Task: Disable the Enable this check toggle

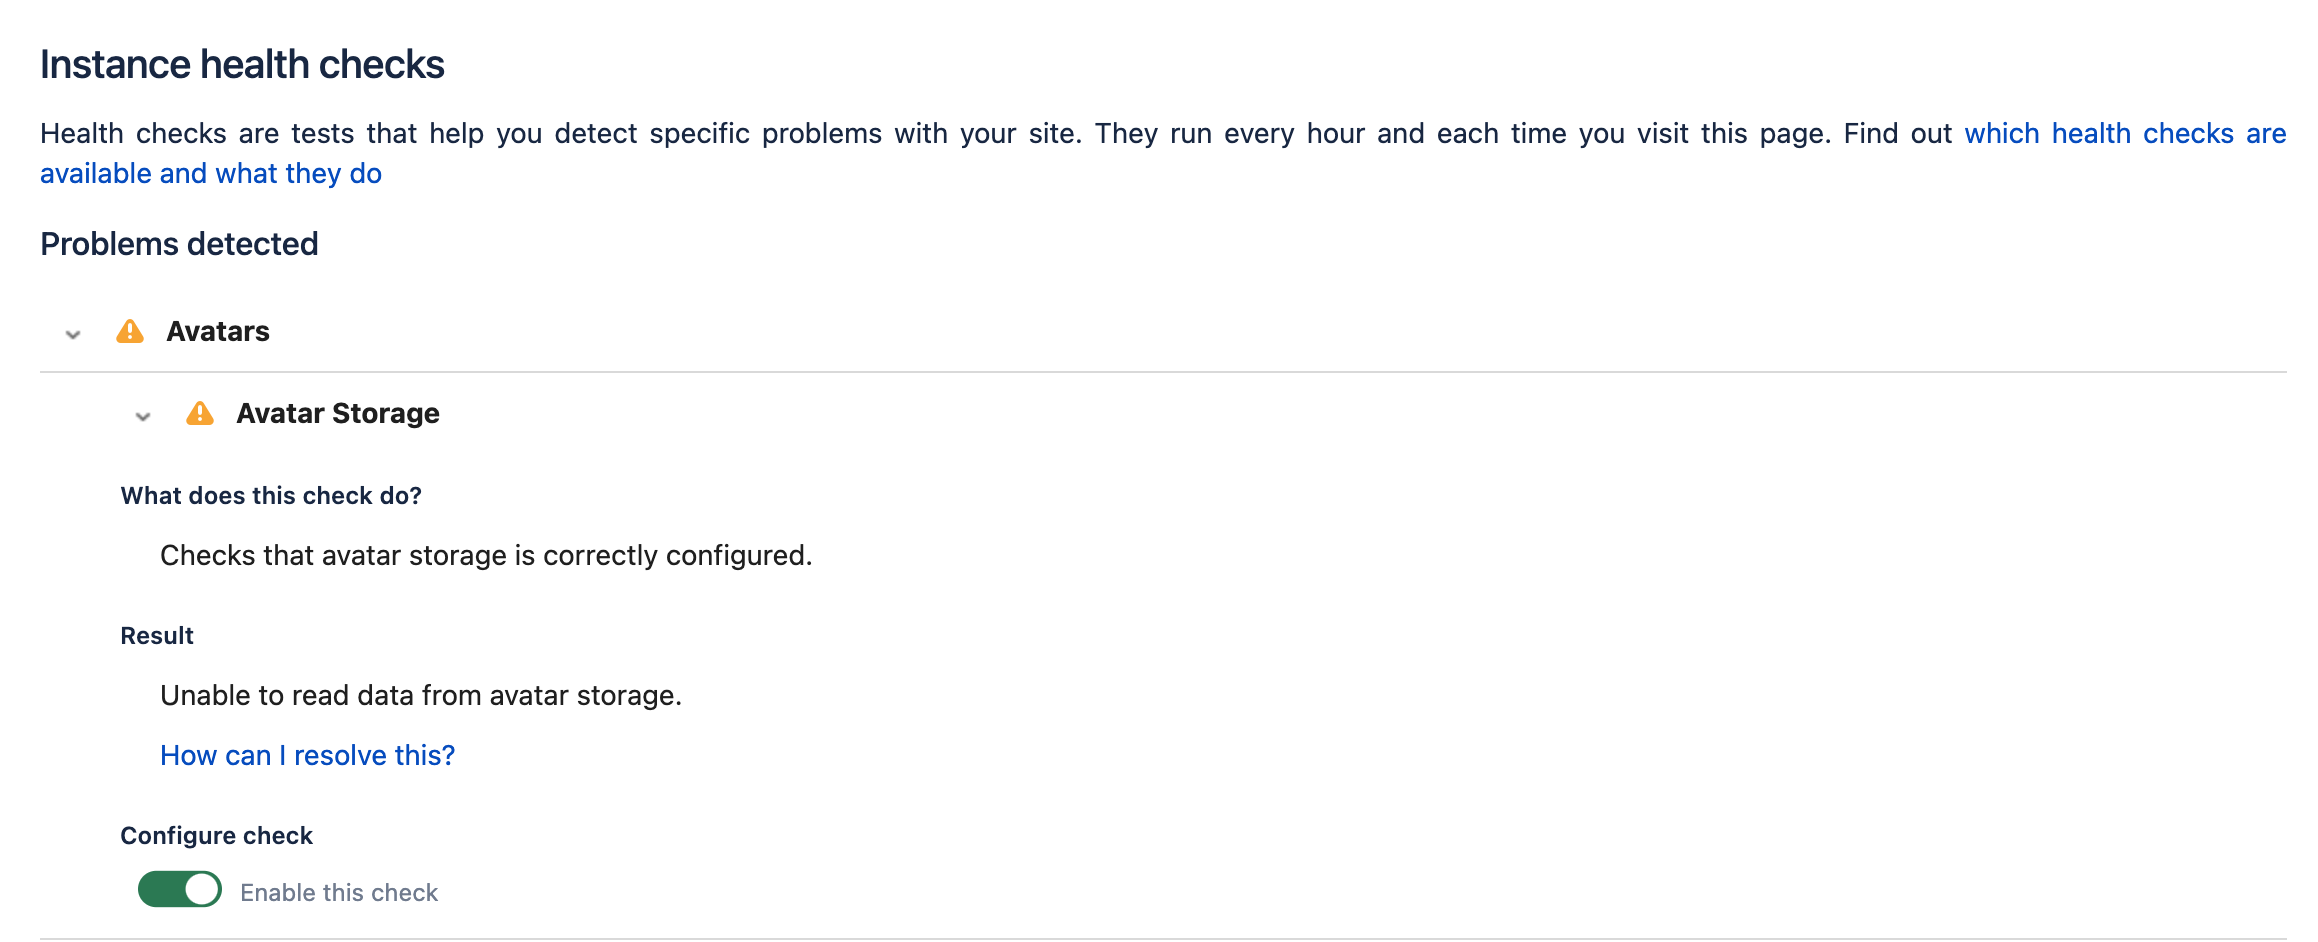Action: coord(180,889)
